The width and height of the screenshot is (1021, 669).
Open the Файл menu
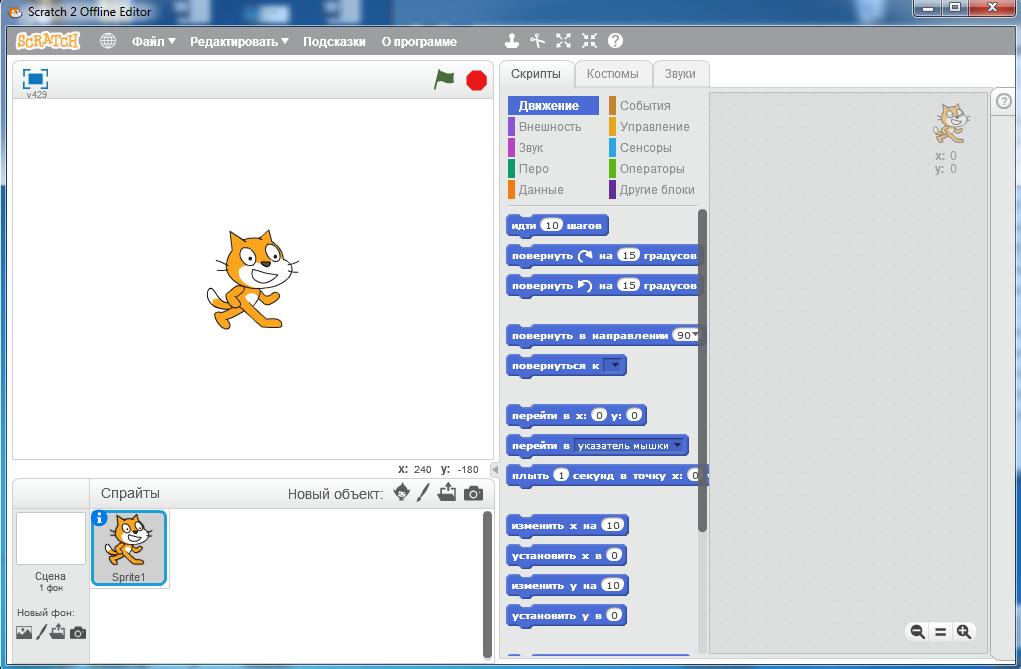(154, 41)
